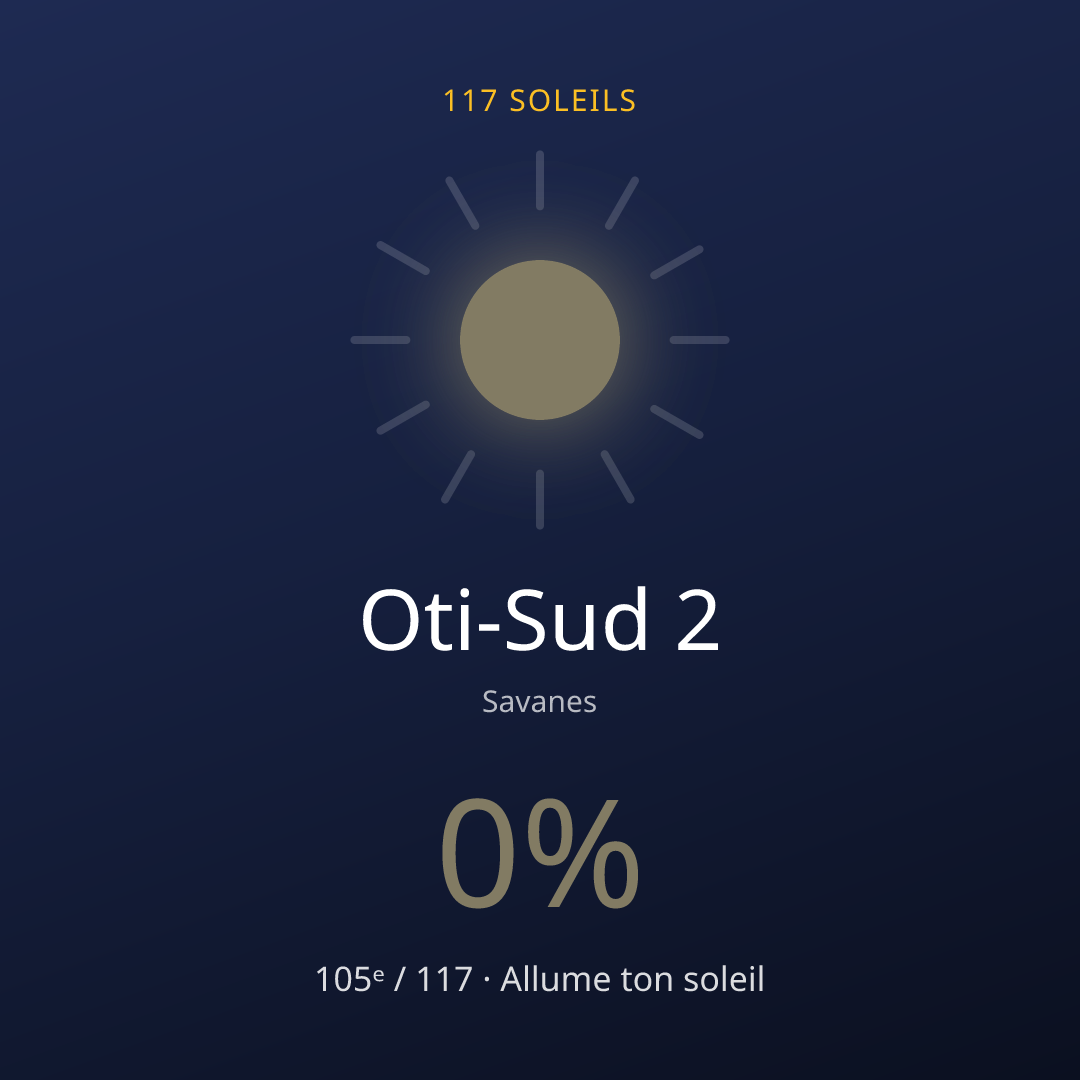
Task: Click the sun ray at five o'clock
Action: click(618, 477)
